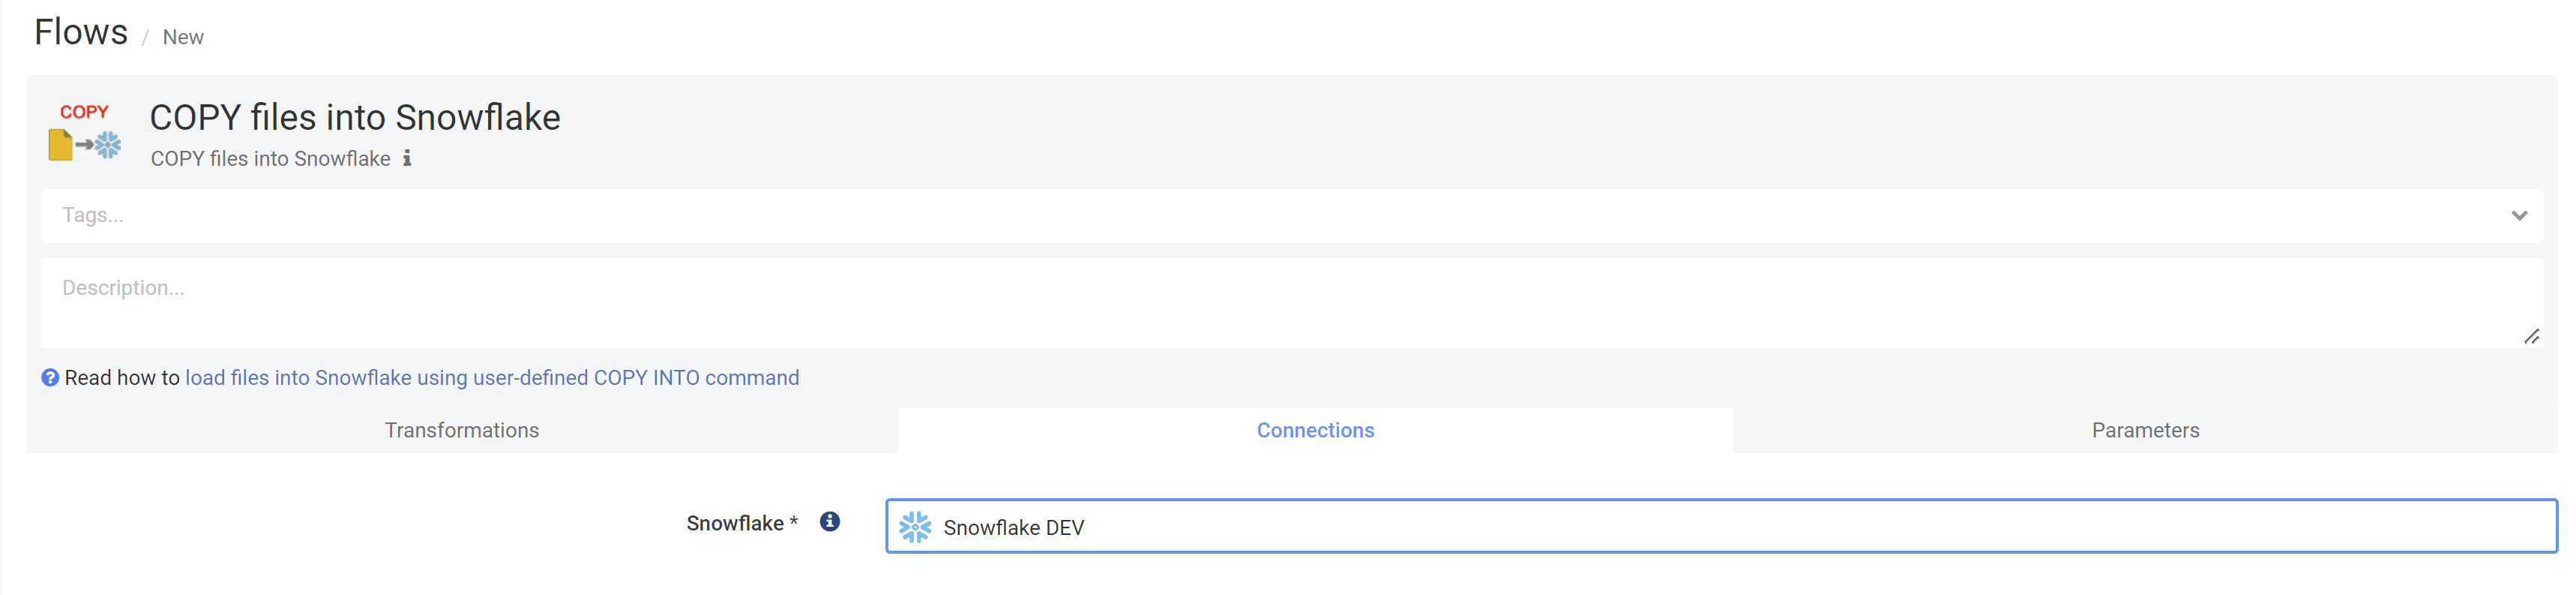Select the Connections tab
Image resolution: width=2576 pixels, height=595 pixels.
point(1315,430)
